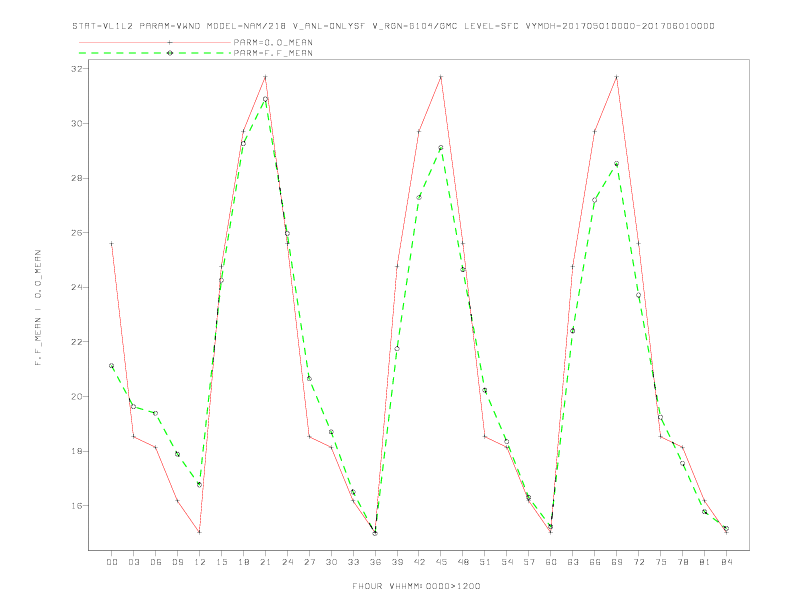
Task: Click the x-axis tick label 21
Action: point(265,562)
